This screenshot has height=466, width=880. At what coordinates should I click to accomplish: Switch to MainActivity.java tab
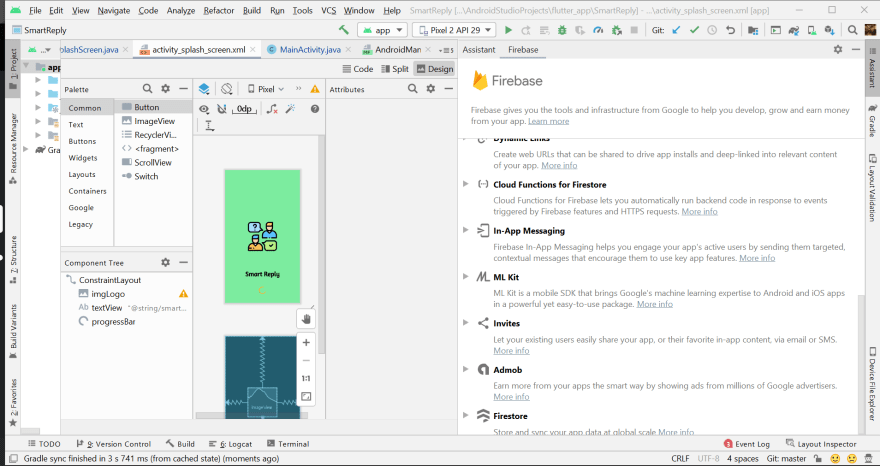pyautogui.click(x=310, y=49)
